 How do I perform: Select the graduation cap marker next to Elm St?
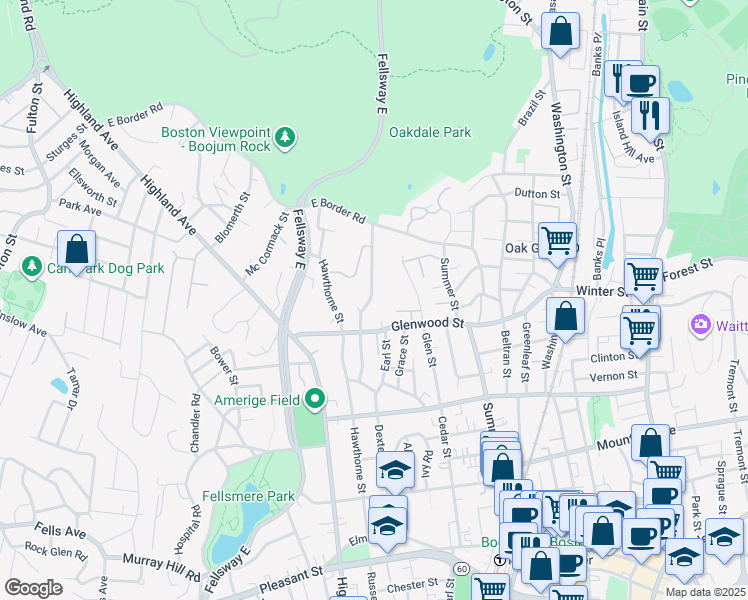pyautogui.click(x=387, y=528)
